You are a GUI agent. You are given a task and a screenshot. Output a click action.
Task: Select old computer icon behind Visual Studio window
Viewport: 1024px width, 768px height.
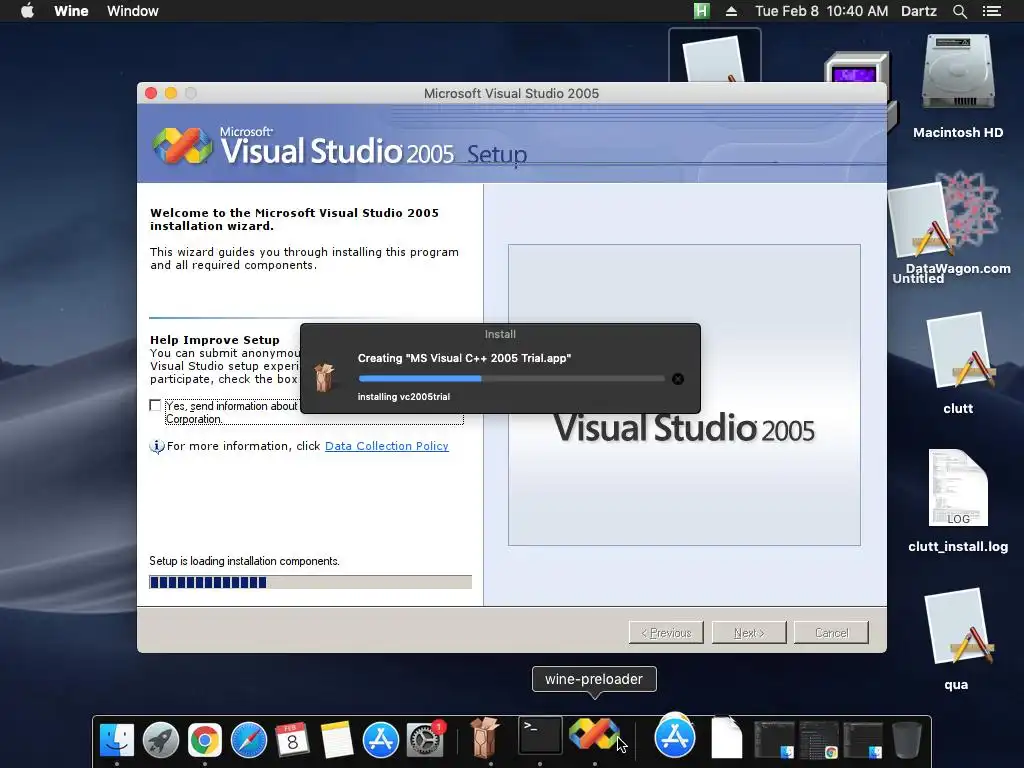(856, 67)
